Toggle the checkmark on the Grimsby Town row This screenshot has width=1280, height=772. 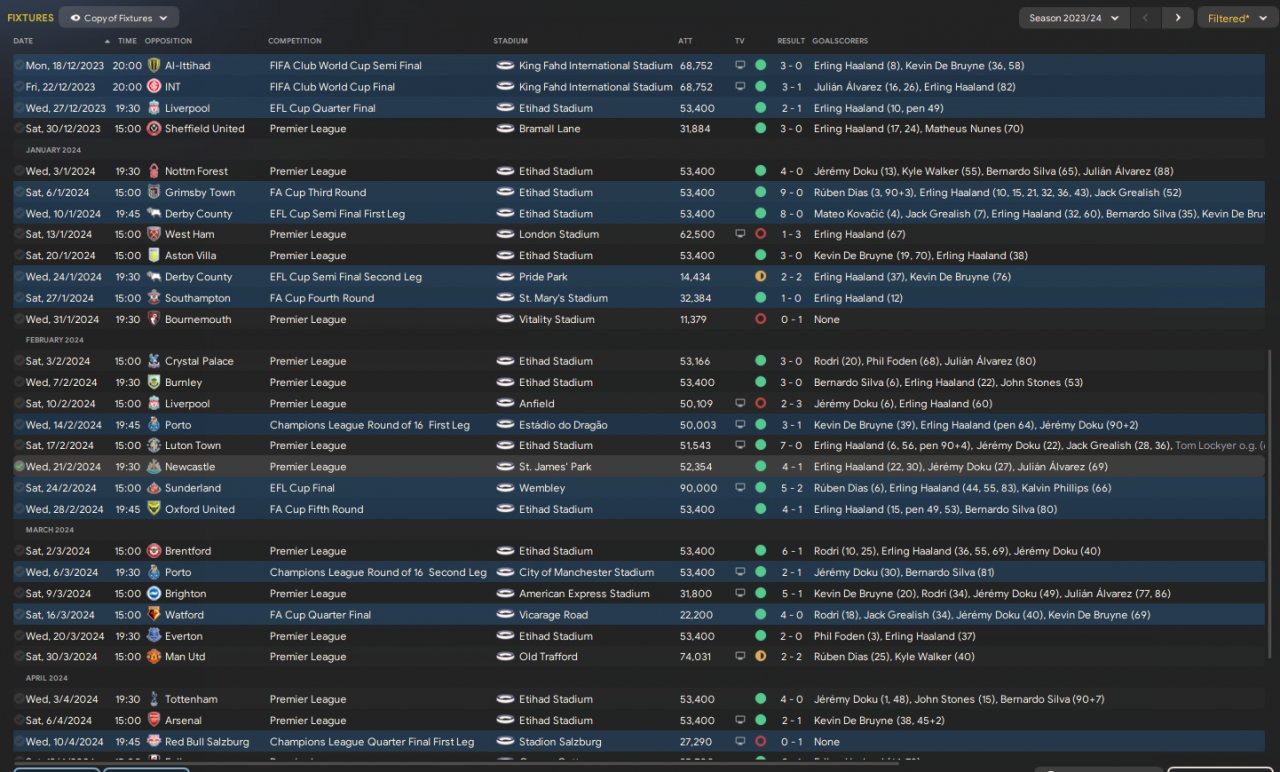tap(19, 193)
